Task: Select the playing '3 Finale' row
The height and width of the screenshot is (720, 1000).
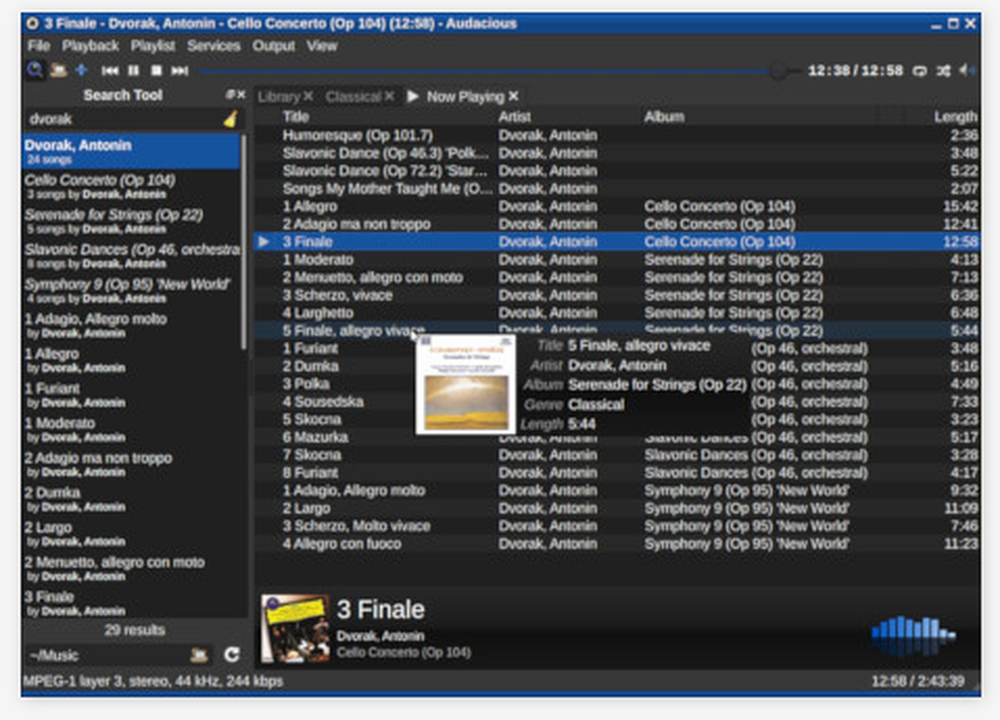Action: (x=617, y=242)
